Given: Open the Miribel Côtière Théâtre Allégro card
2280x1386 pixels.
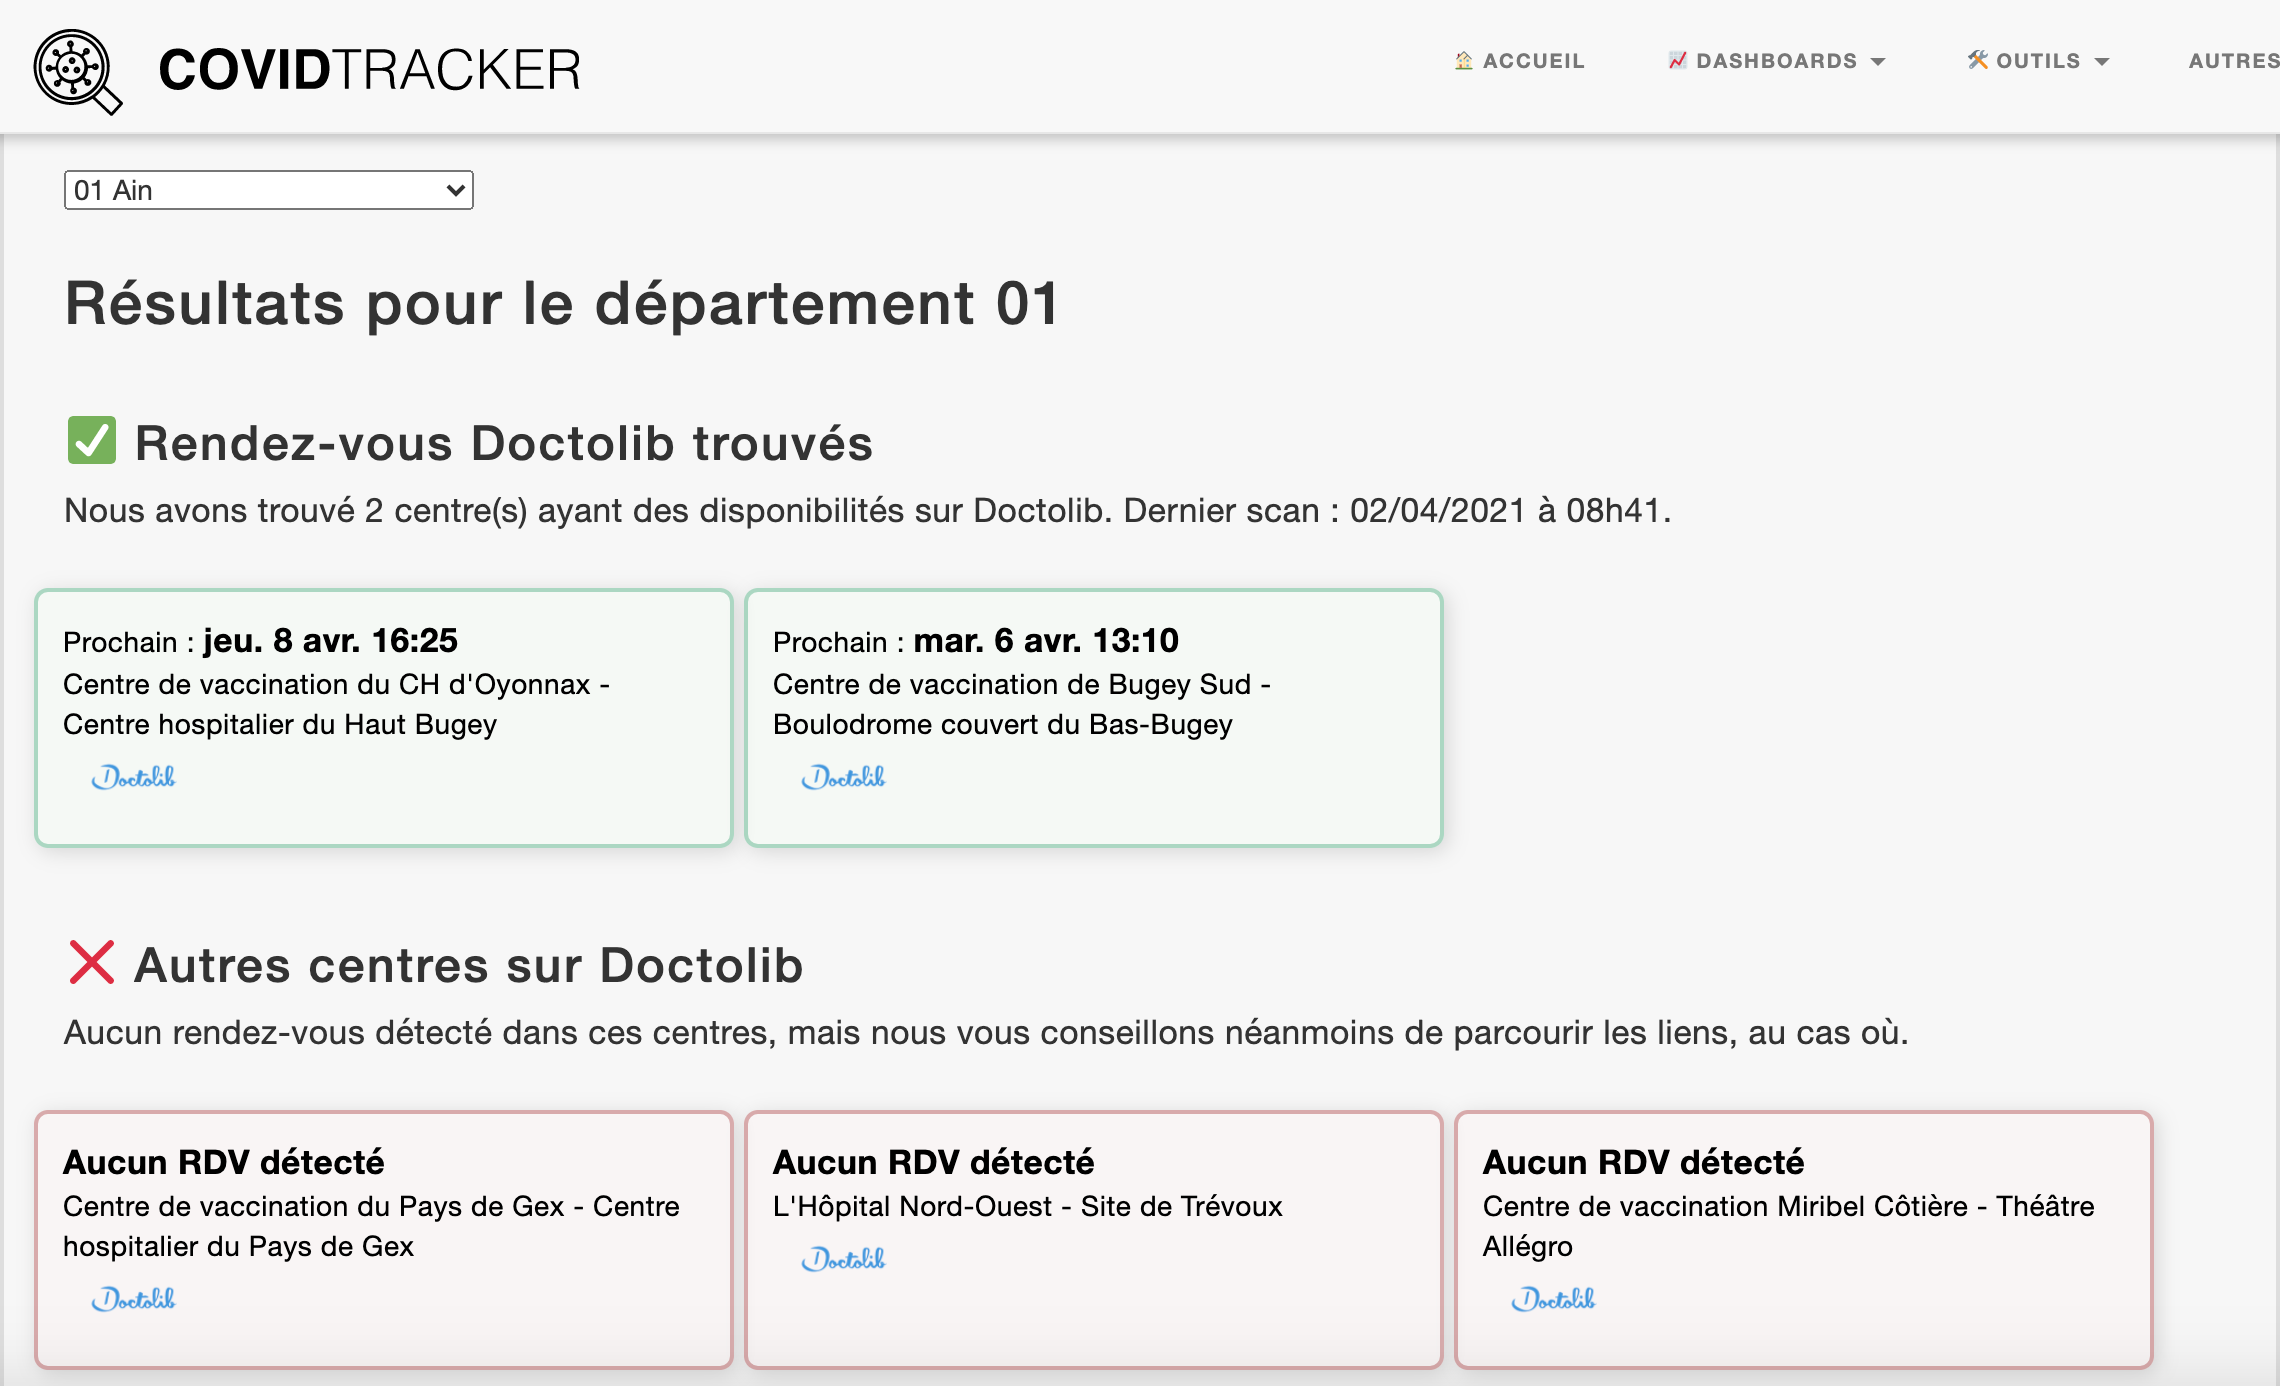Looking at the screenshot, I should [1804, 1240].
